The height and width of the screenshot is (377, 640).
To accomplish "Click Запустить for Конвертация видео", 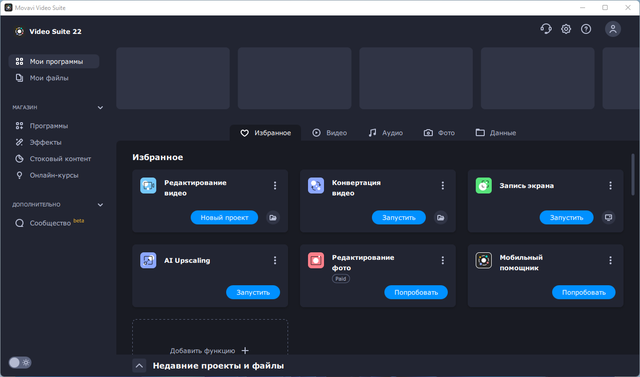I will 399,217.
